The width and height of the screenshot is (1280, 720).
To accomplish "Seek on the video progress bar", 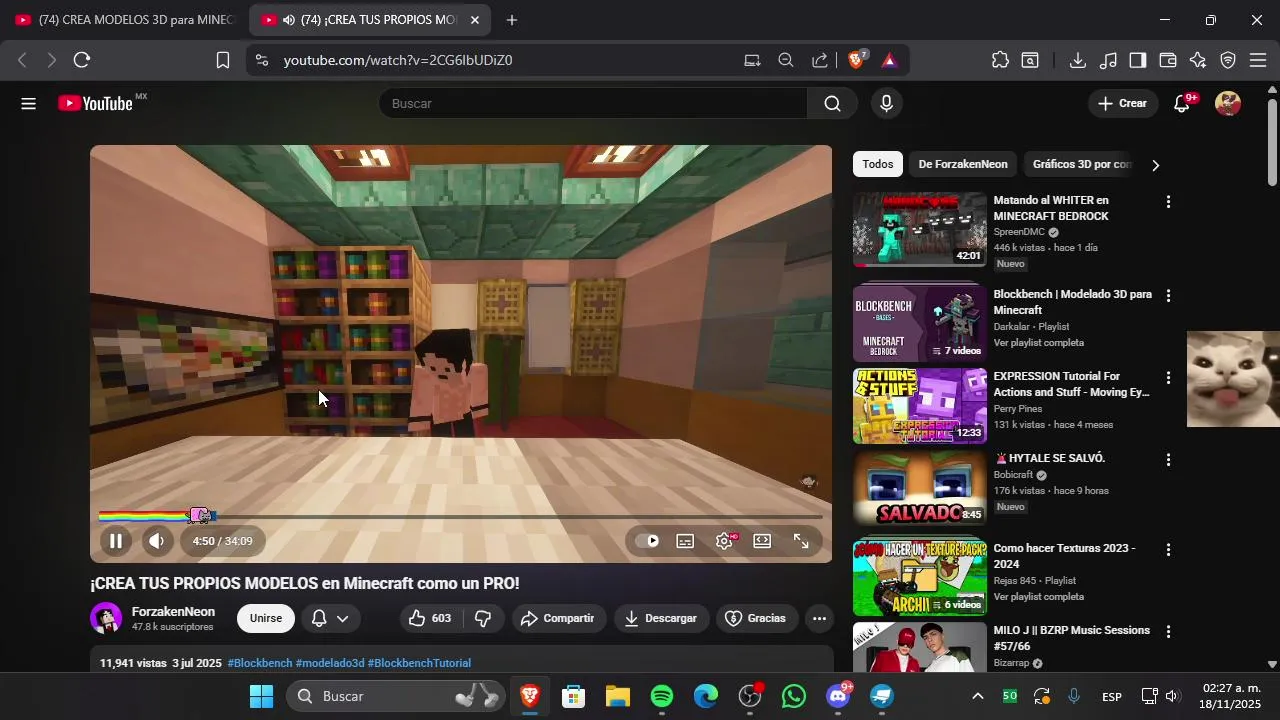I will [x=460, y=517].
